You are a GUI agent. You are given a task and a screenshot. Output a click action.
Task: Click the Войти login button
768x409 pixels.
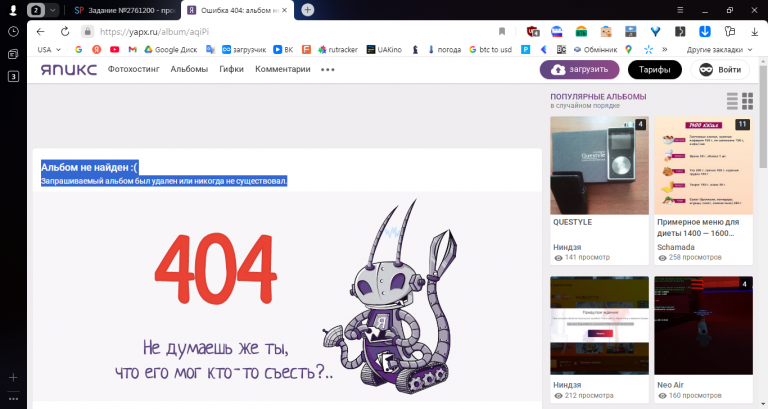[x=720, y=70]
